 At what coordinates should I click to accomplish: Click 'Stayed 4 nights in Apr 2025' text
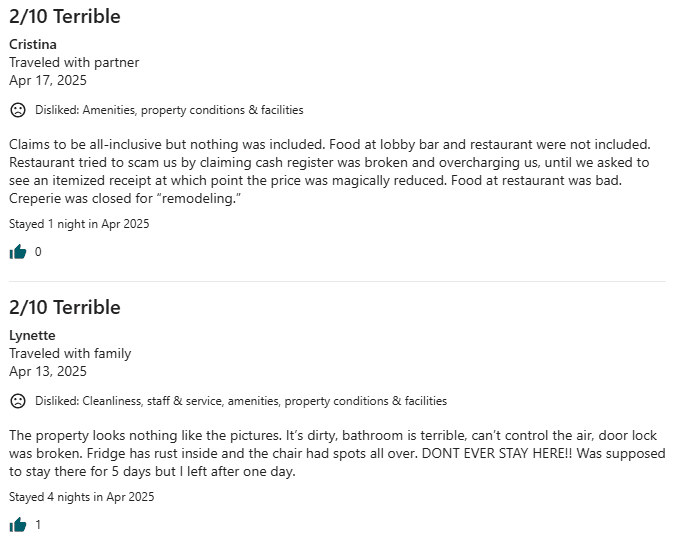click(x=82, y=497)
